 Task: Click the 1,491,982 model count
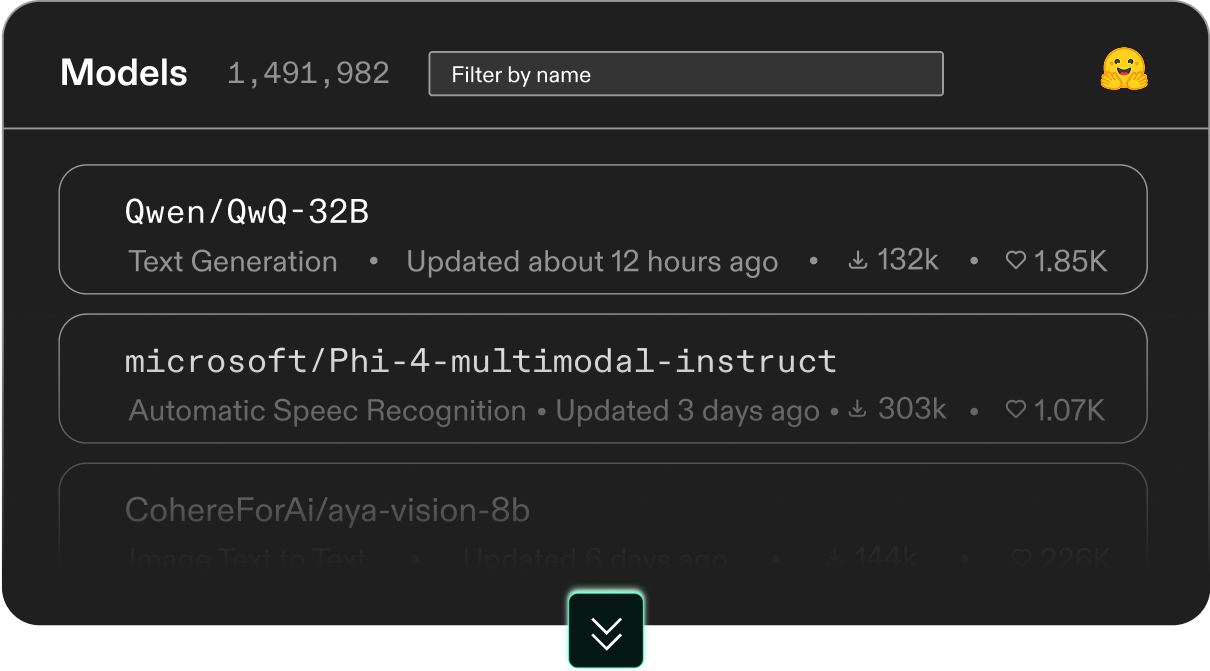(308, 74)
